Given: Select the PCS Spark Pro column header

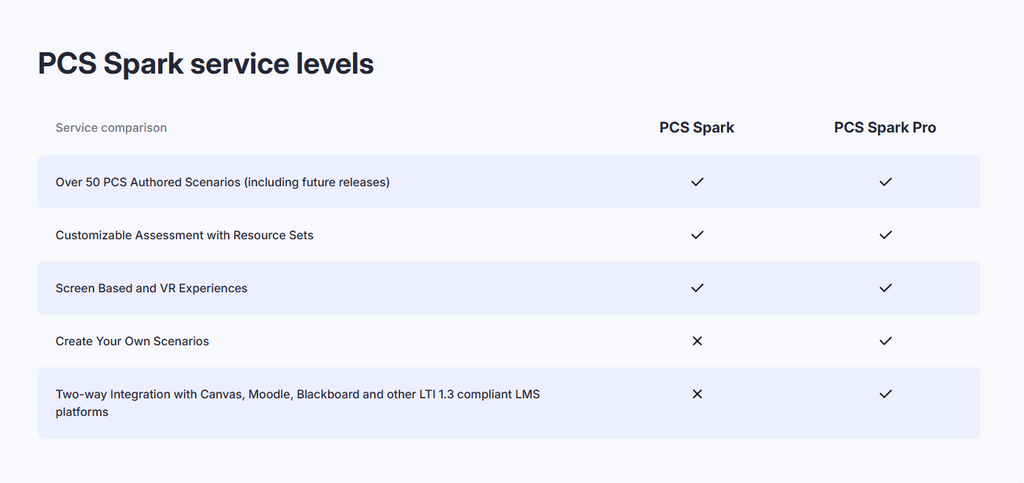Looking at the screenshot, I should tap(885, 128).
